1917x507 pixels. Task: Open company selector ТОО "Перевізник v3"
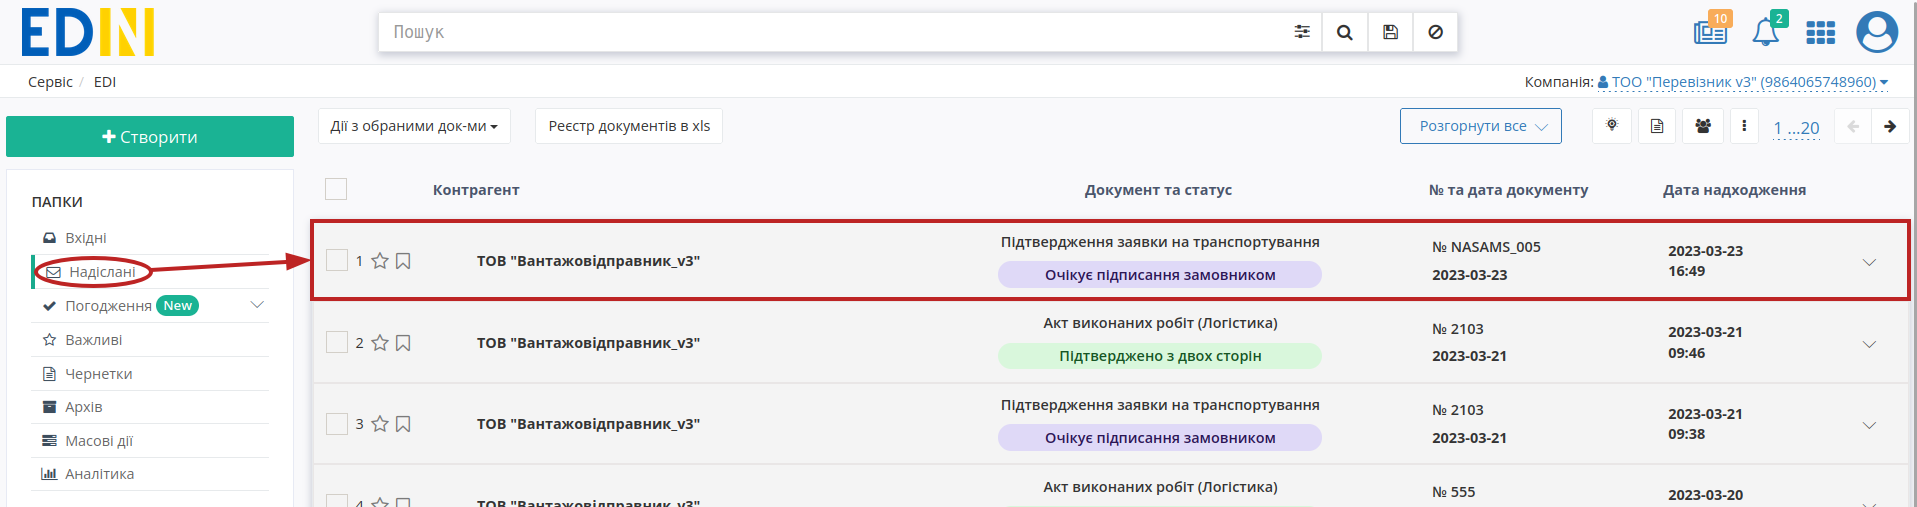click(1743, 82)
